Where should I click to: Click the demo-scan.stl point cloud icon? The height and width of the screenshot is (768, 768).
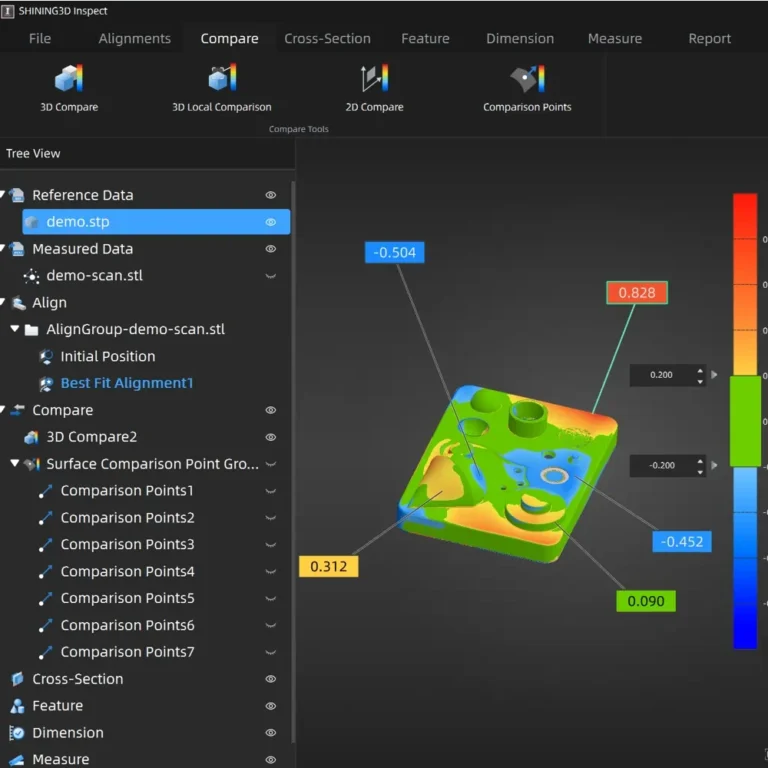pyautogui.click(x=31, y=276)
